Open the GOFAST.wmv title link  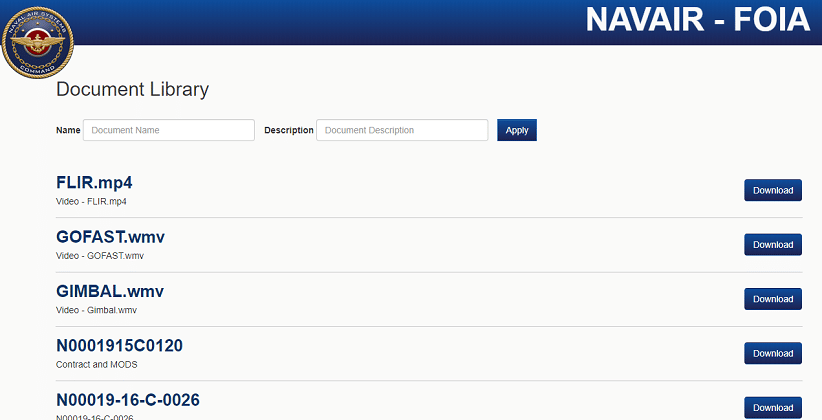(111, 237)
